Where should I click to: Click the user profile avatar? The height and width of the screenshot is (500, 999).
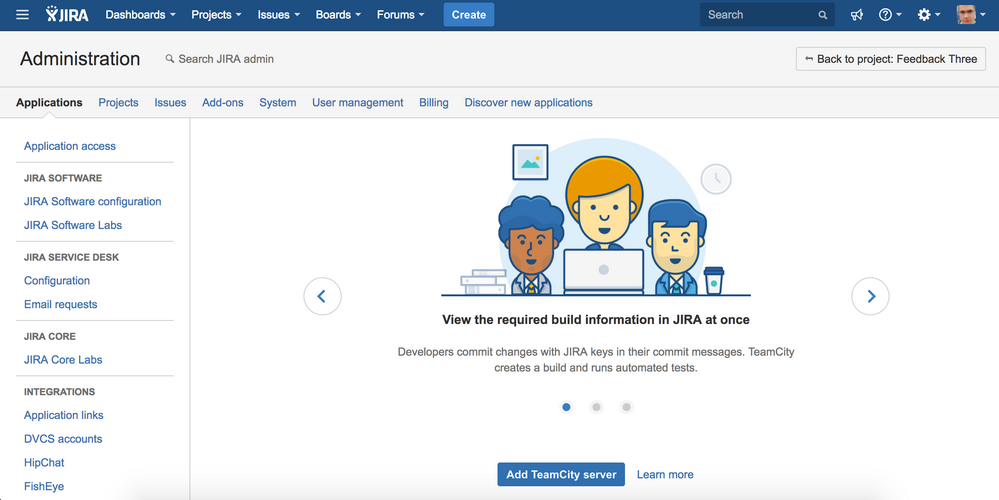coord(967,15)
